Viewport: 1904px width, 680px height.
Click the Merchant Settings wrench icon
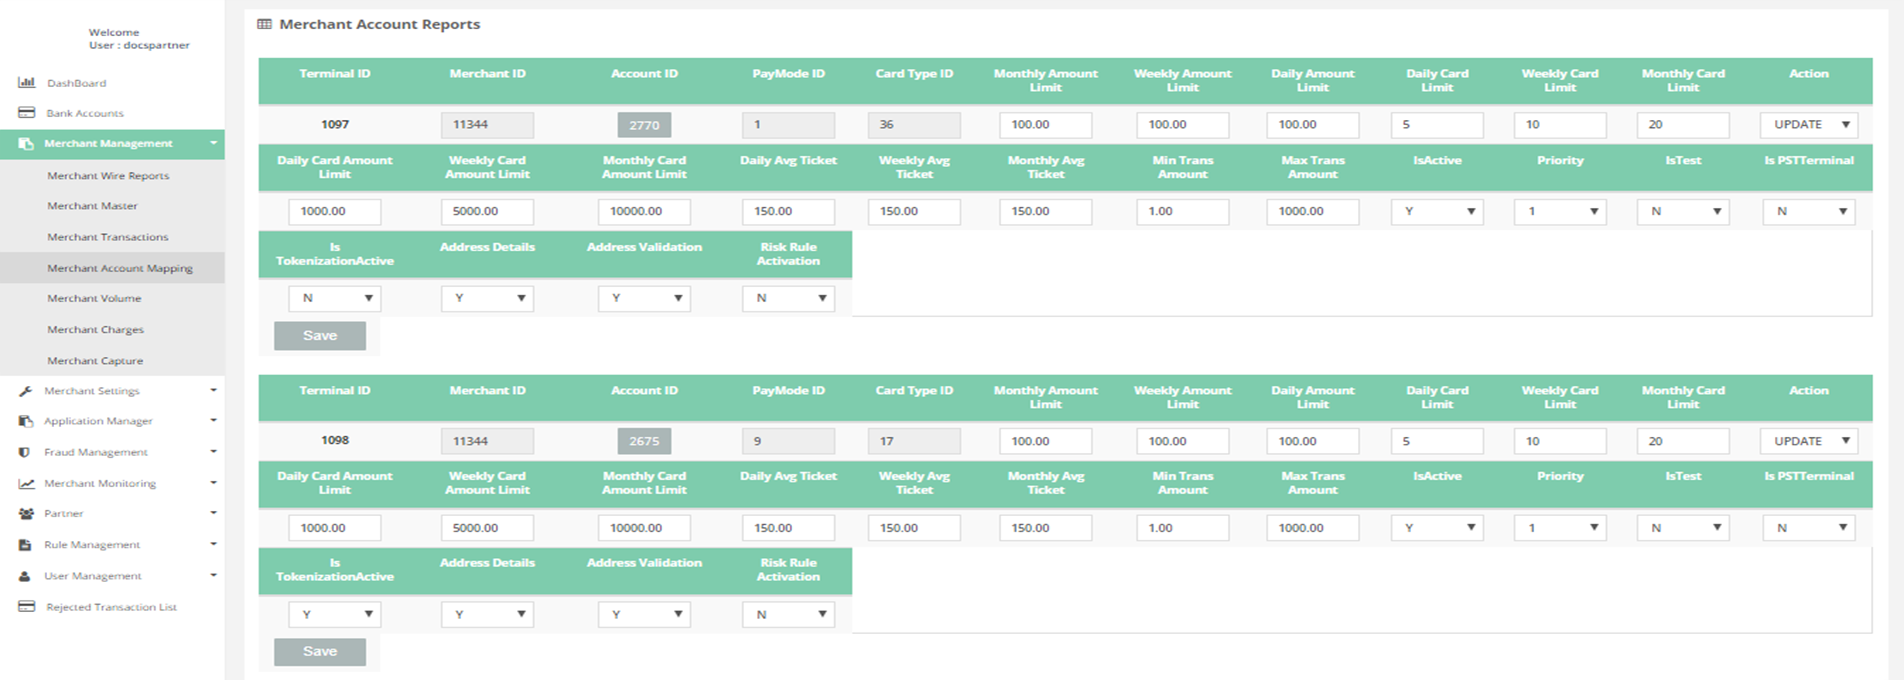[x=26, y=391]
